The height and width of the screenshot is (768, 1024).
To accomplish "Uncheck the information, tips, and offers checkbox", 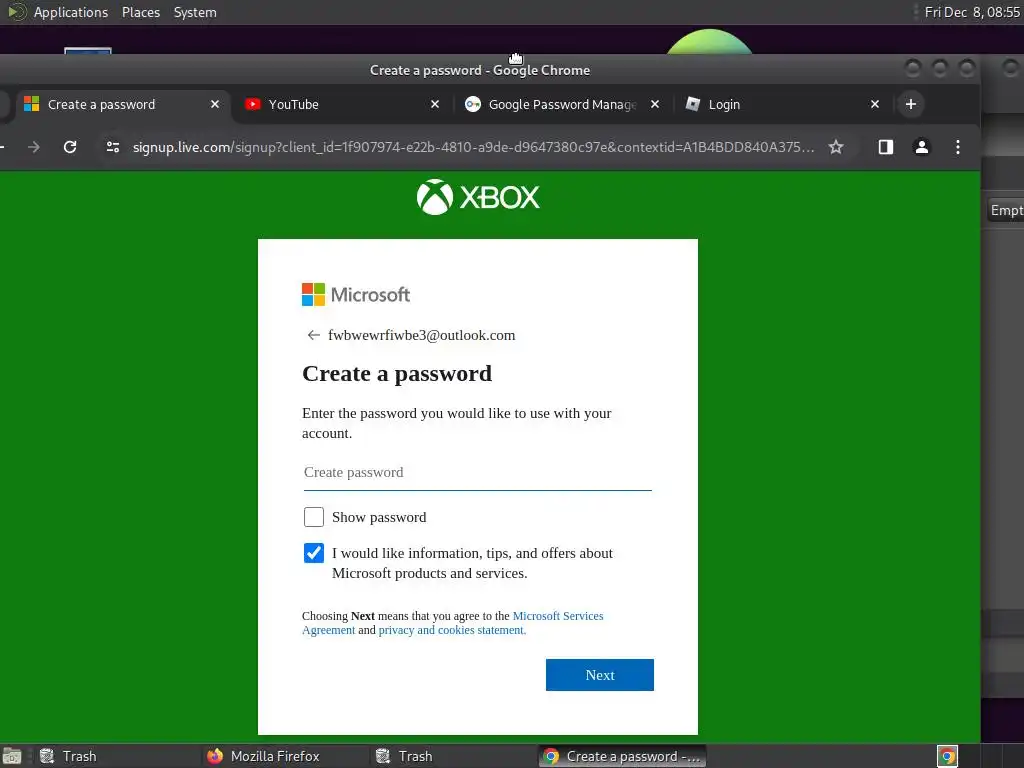I will click(x=313, y=552).
